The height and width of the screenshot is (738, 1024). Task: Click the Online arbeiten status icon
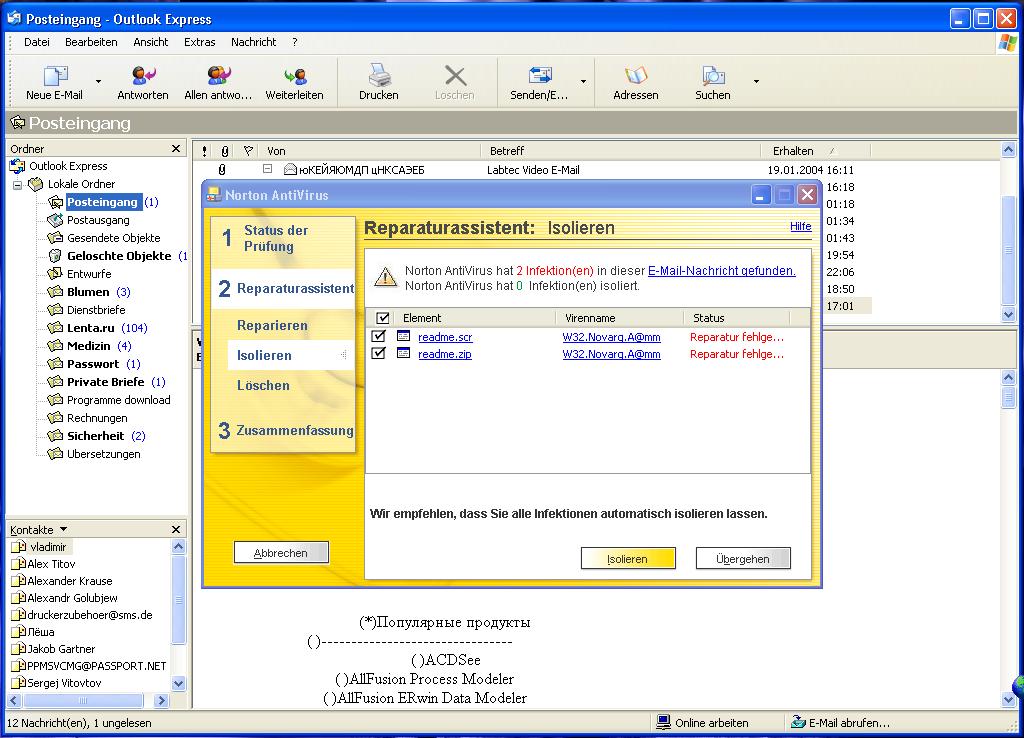point(664,722)
